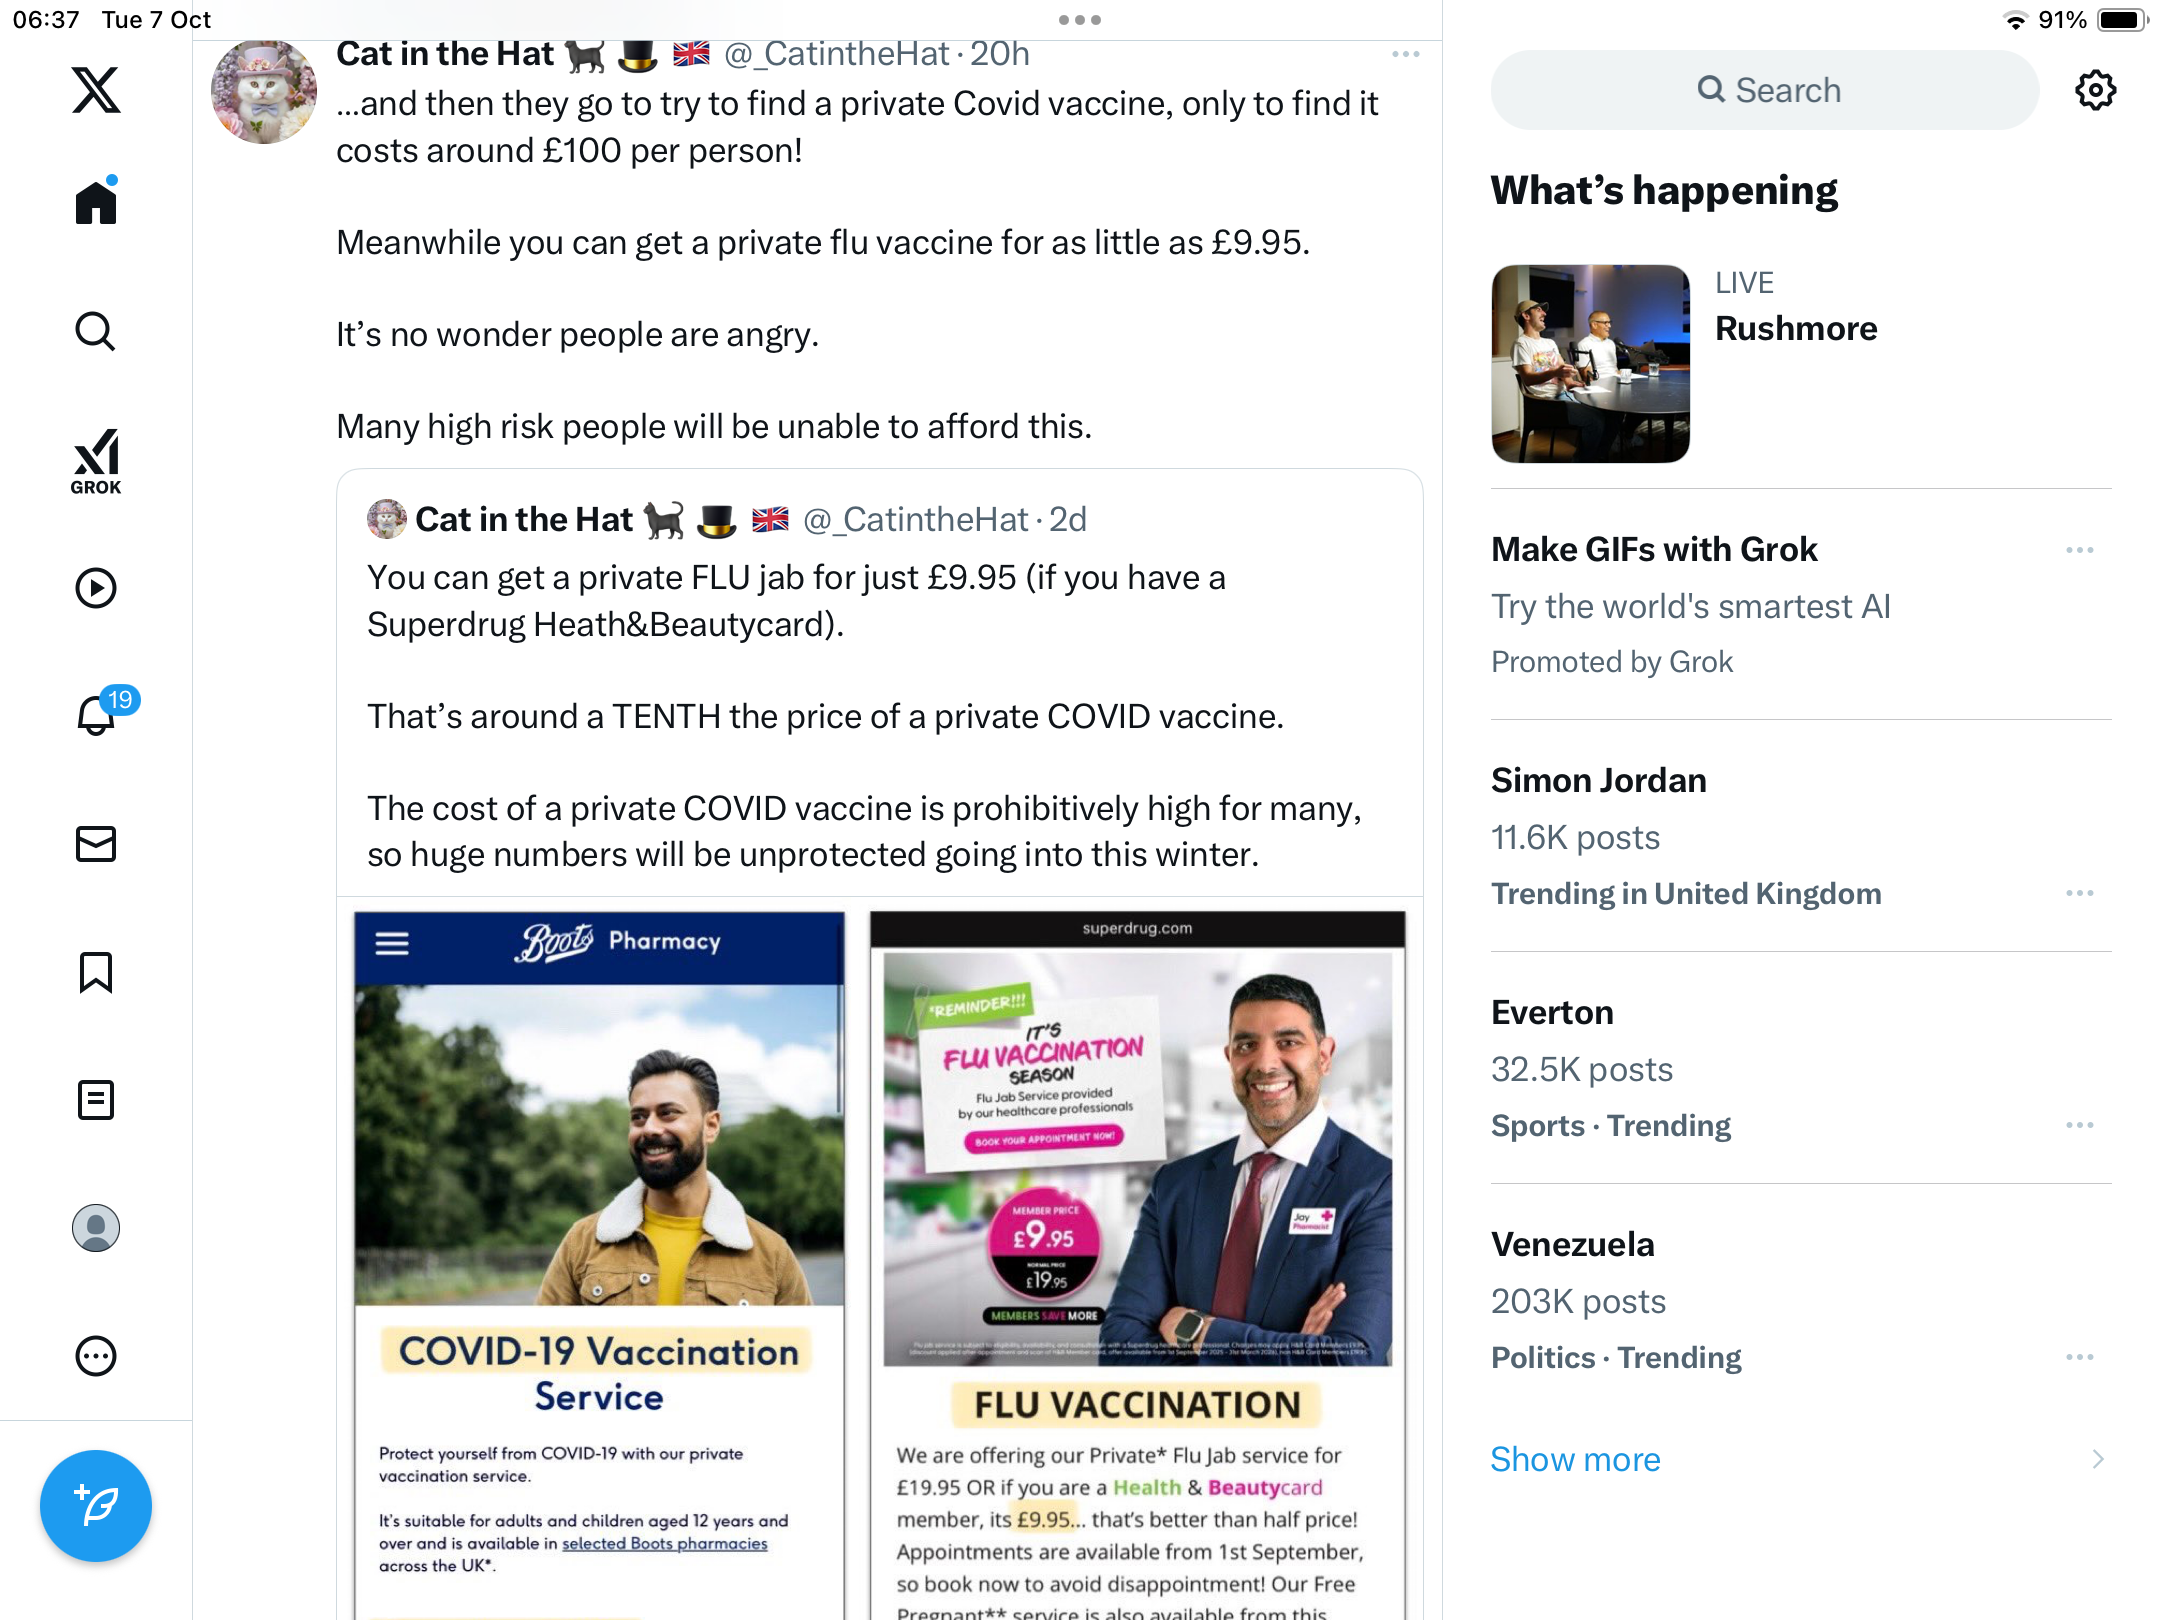
Task: Open more options for Simon Jordan trend
Action: point(2080,893)
